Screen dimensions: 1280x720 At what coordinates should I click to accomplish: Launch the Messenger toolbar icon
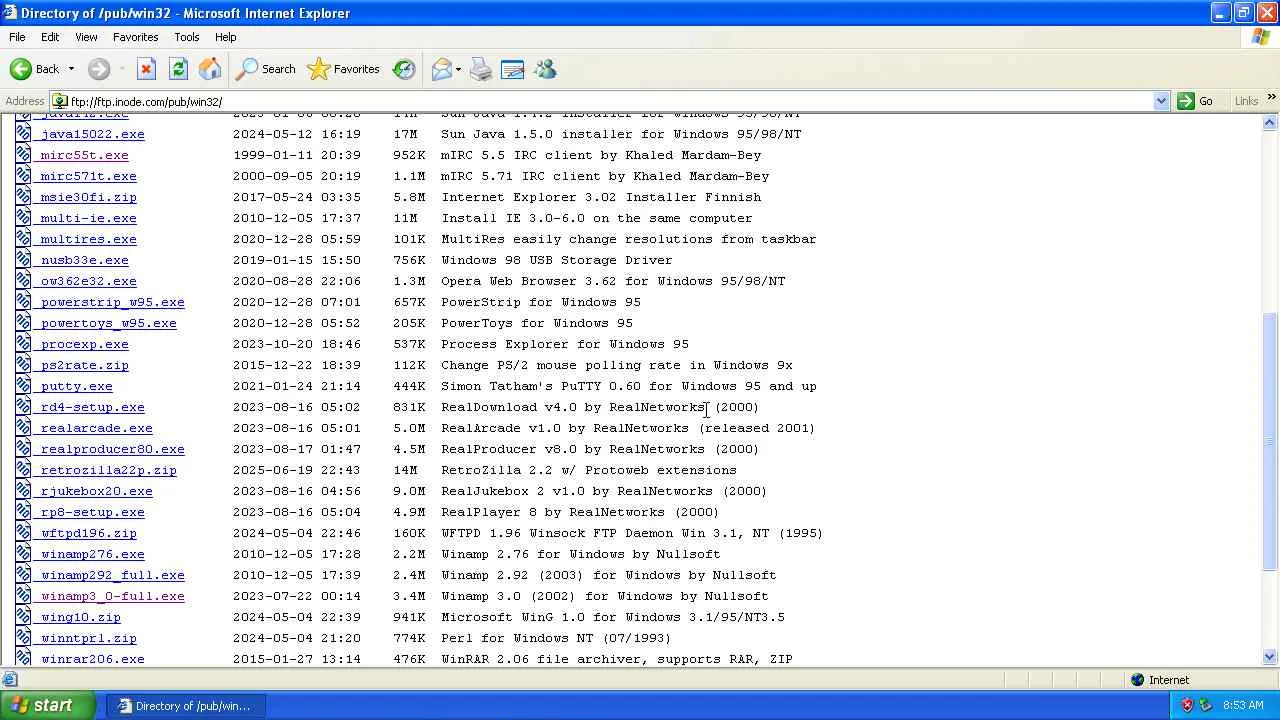tap(545, 69)
